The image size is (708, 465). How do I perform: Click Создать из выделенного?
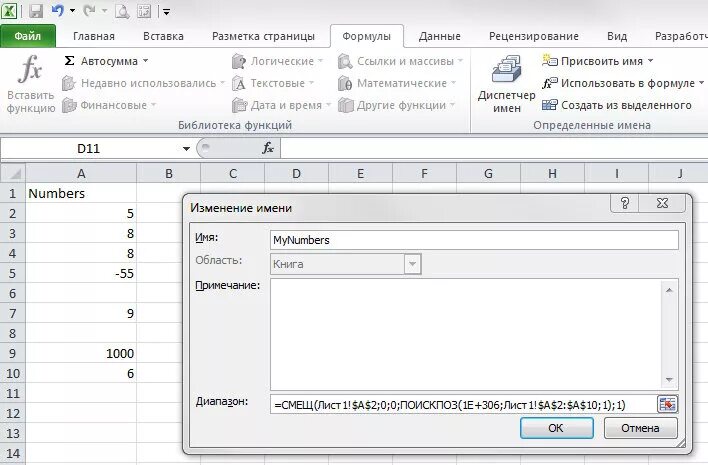tap(617, 105)
